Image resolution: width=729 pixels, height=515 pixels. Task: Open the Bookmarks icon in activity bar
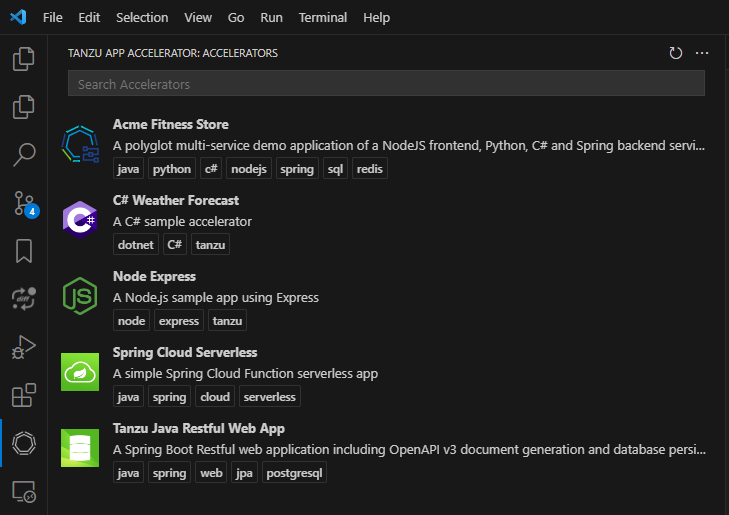point(24,251)
